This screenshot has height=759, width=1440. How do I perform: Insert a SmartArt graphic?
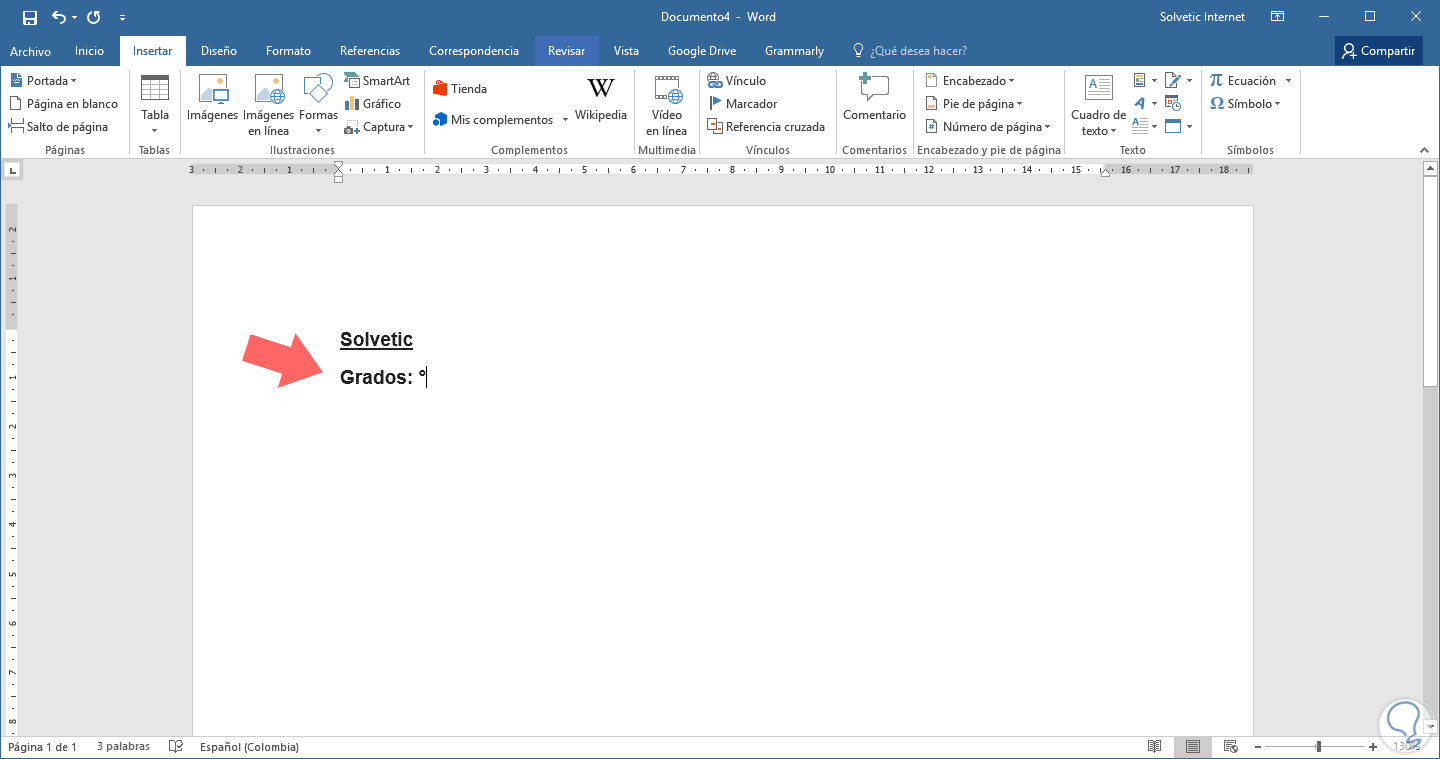point(377,81)
